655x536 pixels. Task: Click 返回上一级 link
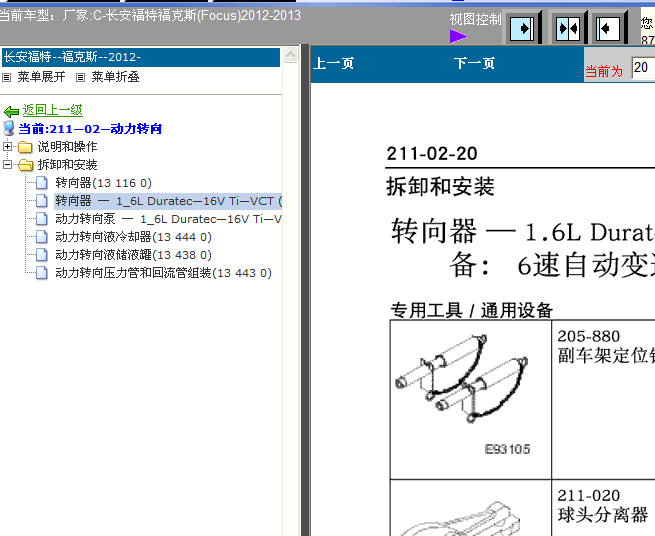(x=53, y=110)
